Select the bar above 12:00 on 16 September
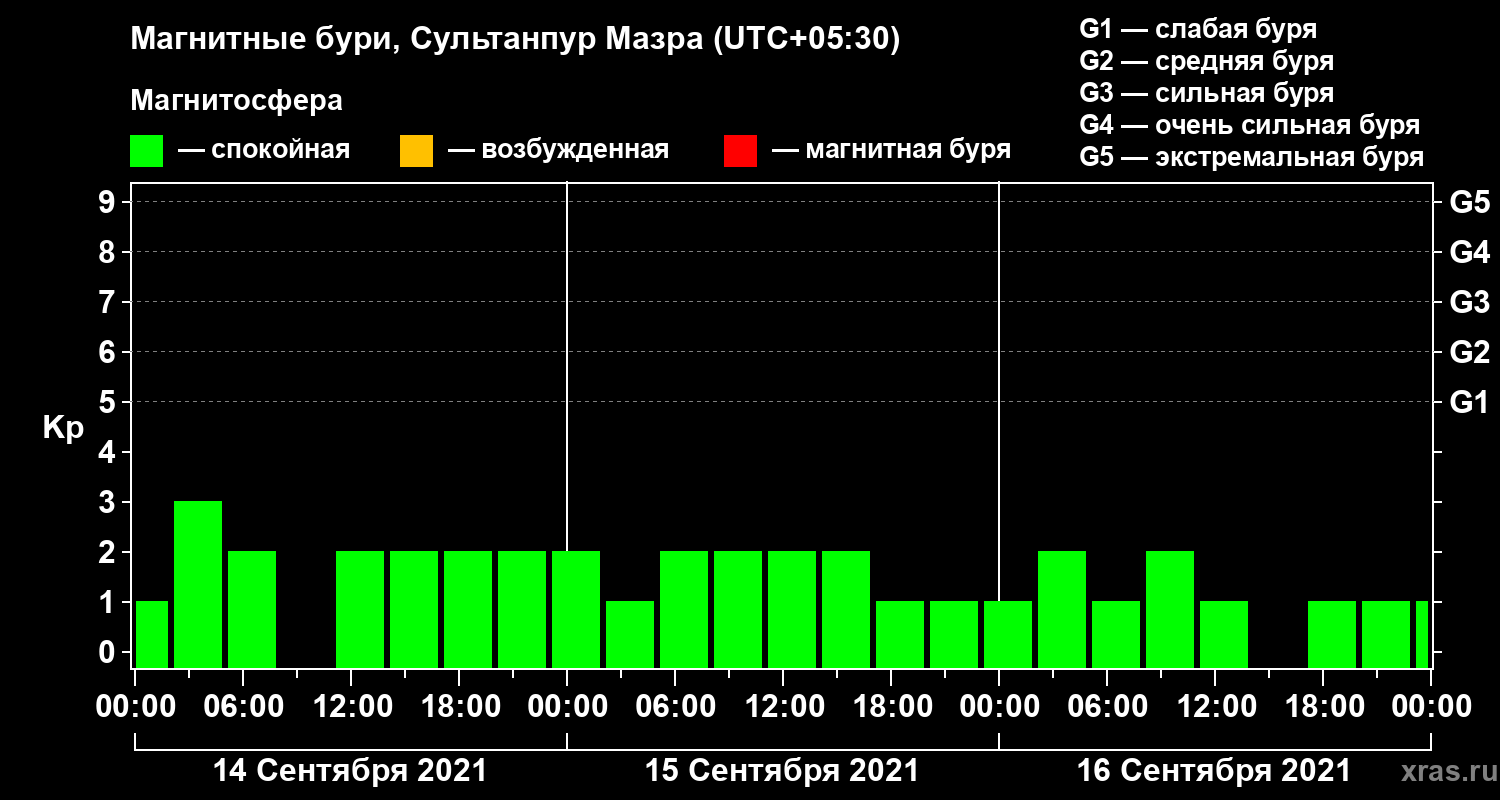The height and width of the screenshot is (800, 1500). pyautogui.click(x=1224, y=634)
